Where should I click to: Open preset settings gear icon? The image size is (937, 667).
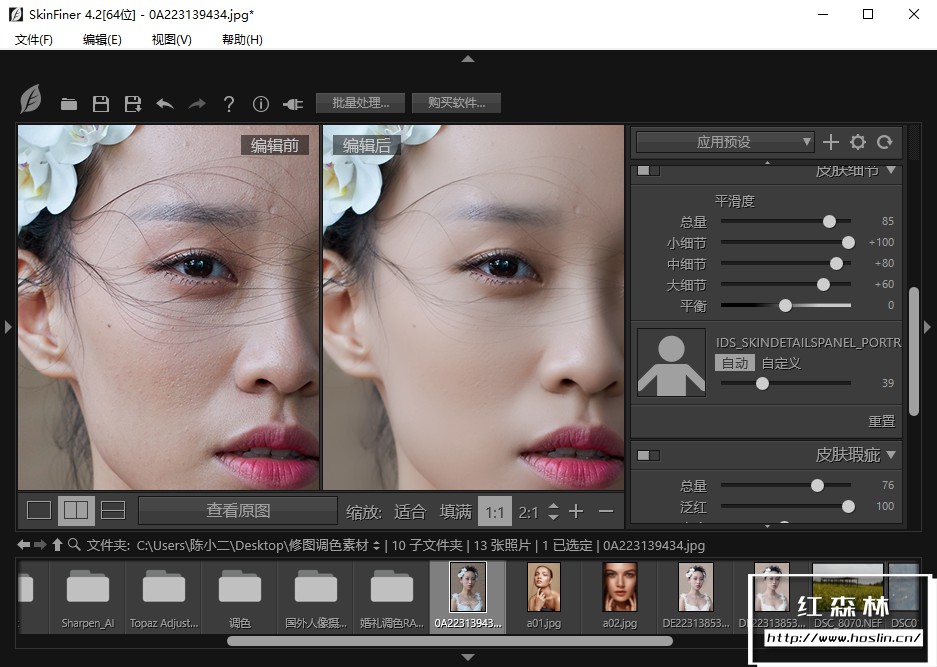tap(857, 142)
